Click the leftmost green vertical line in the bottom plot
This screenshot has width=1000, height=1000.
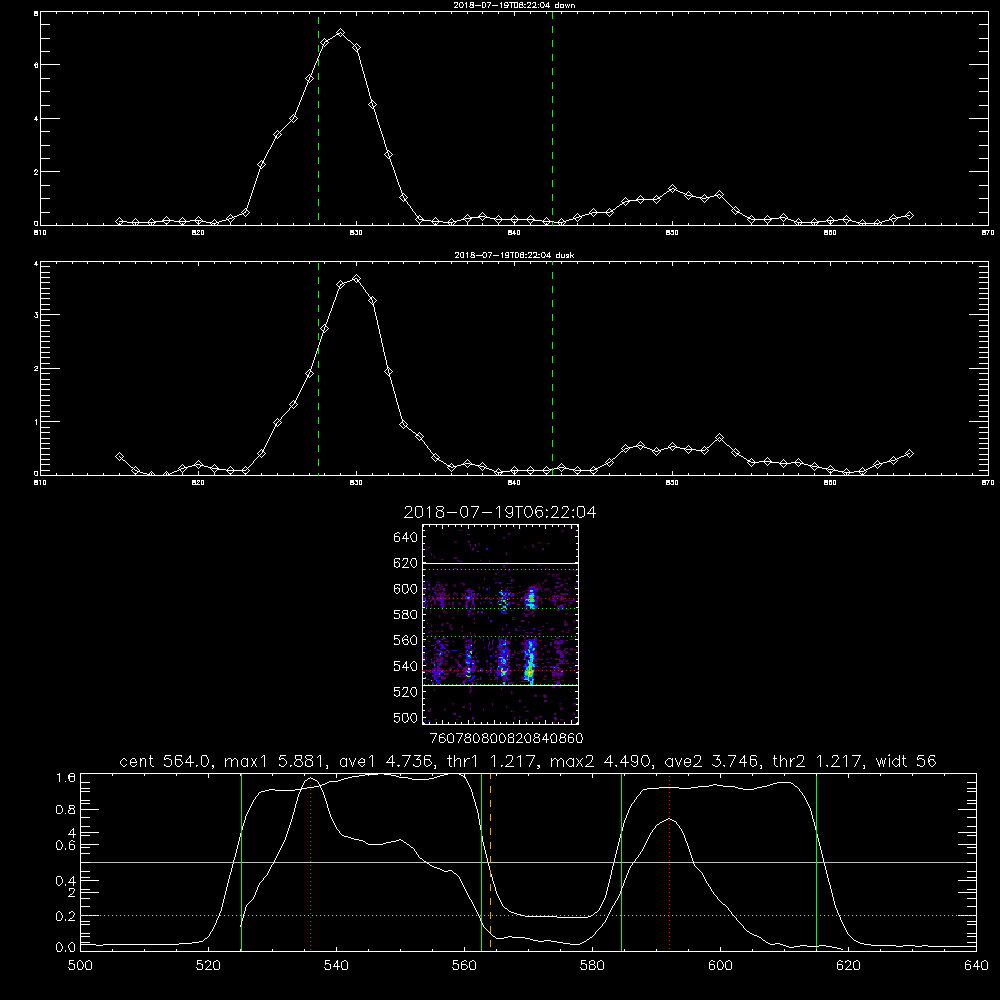point(242,861)
